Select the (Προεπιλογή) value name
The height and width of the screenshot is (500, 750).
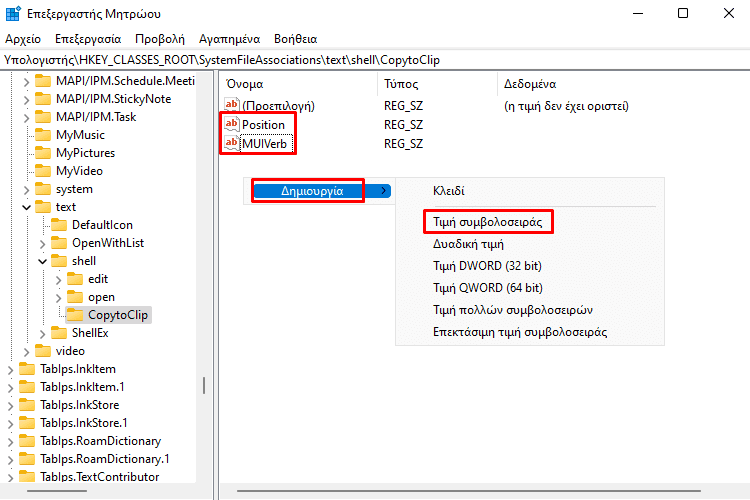pyautogui.click(x=278, y=106)
